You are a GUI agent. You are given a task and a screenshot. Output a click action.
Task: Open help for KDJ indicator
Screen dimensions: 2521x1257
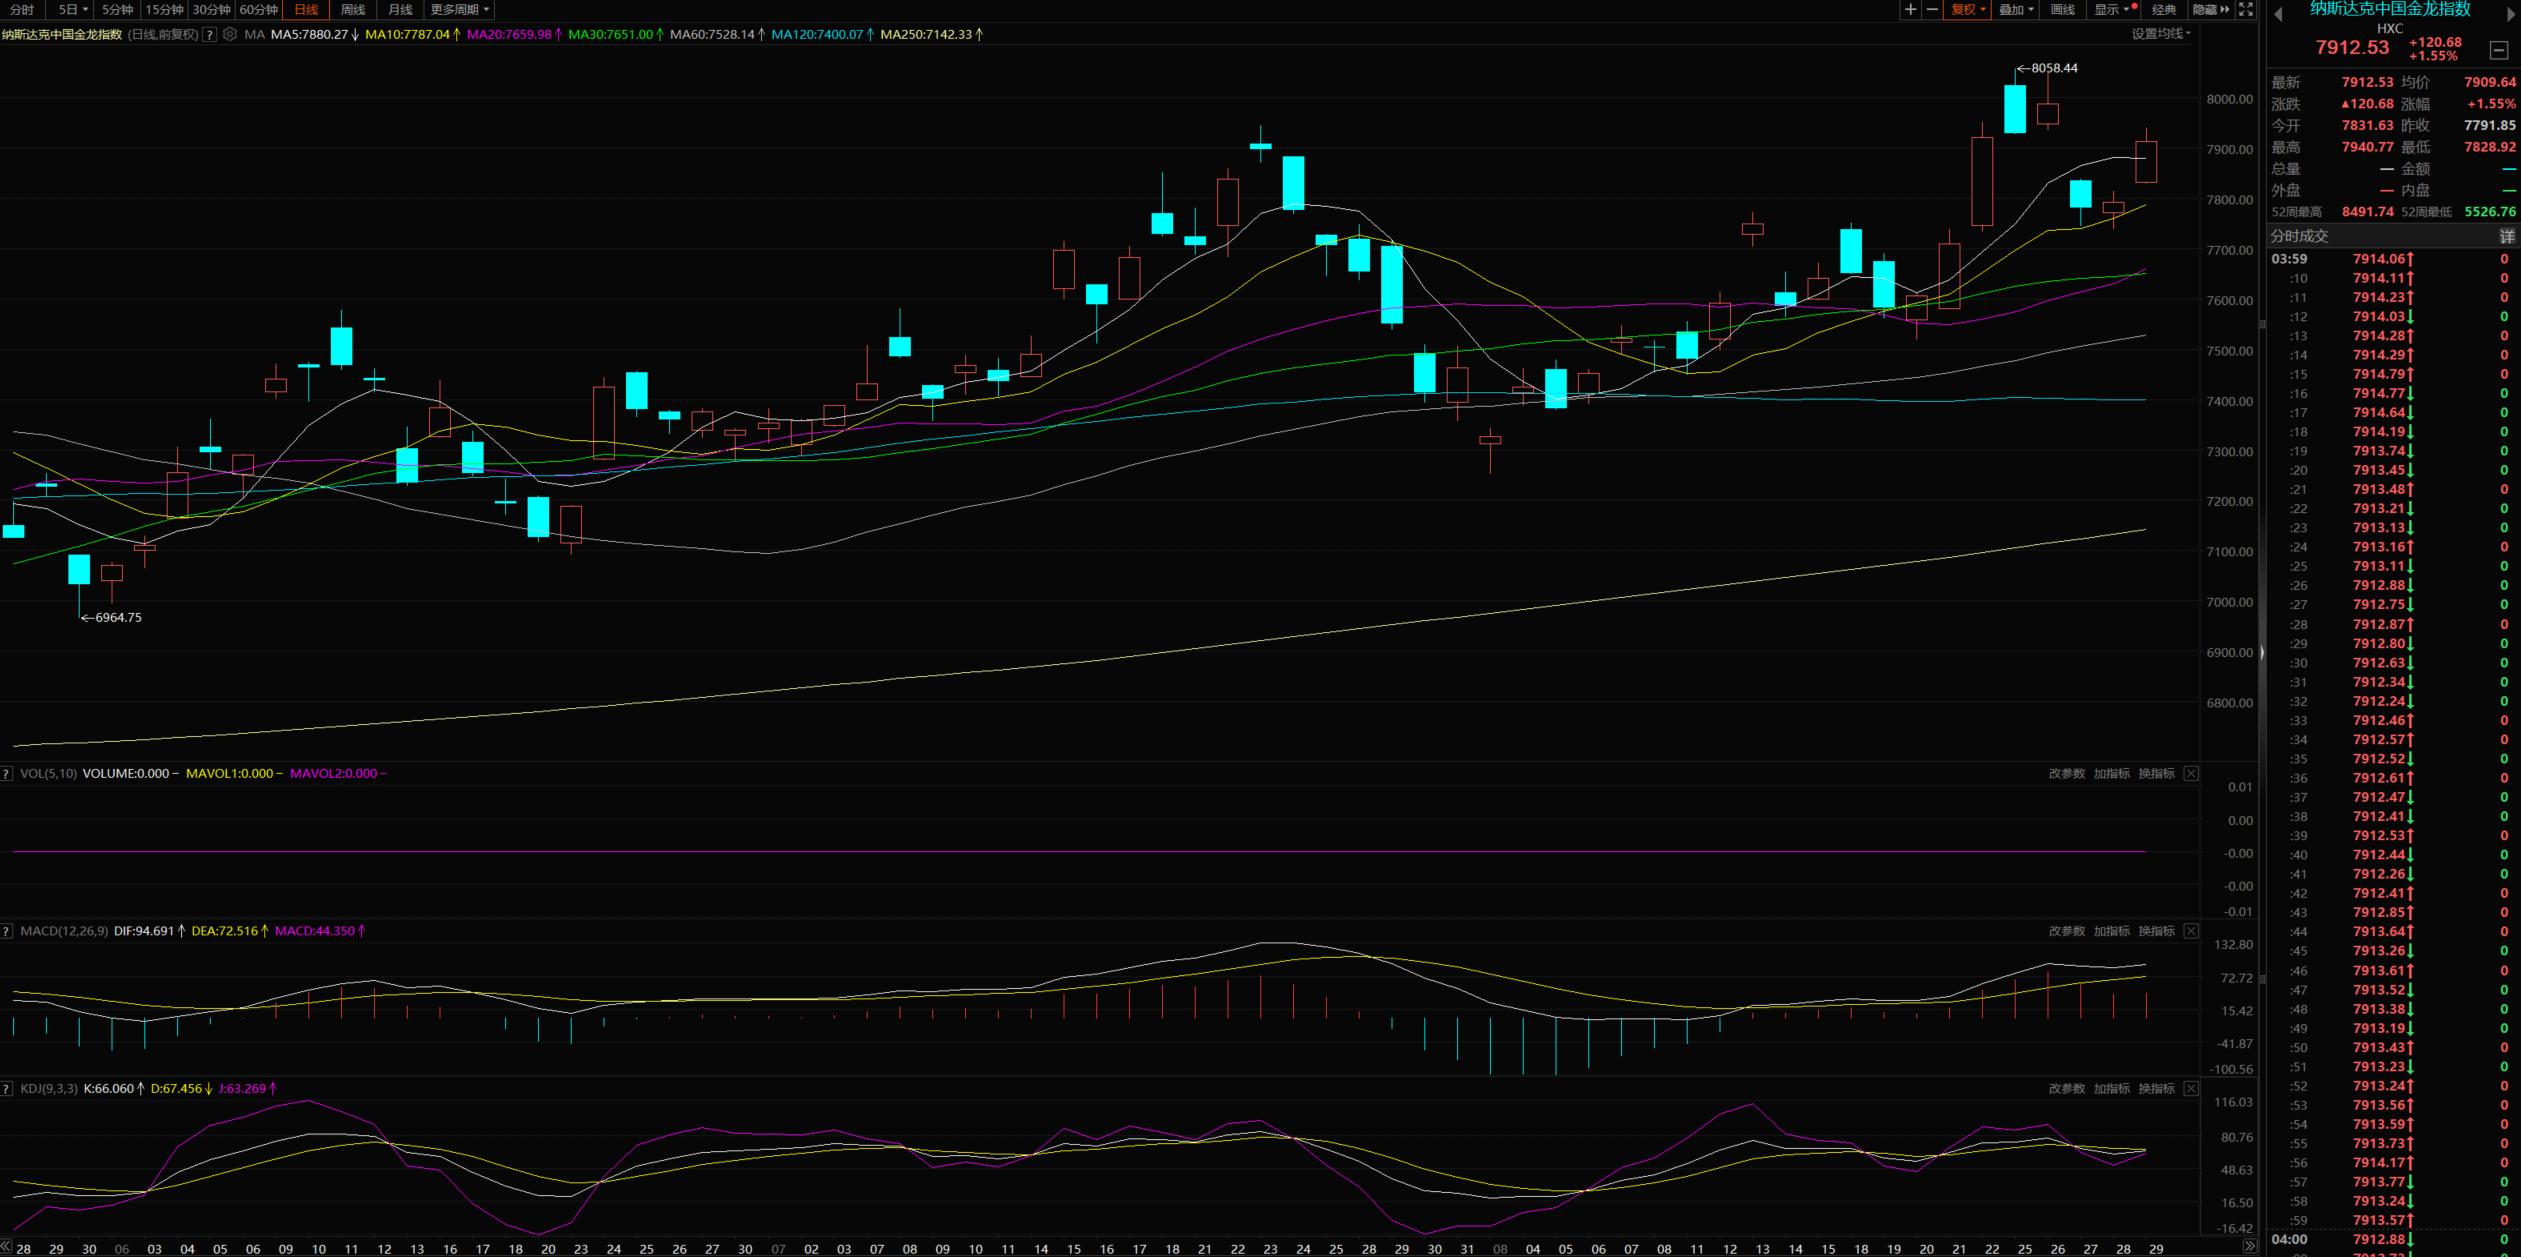click(7, 1089)
